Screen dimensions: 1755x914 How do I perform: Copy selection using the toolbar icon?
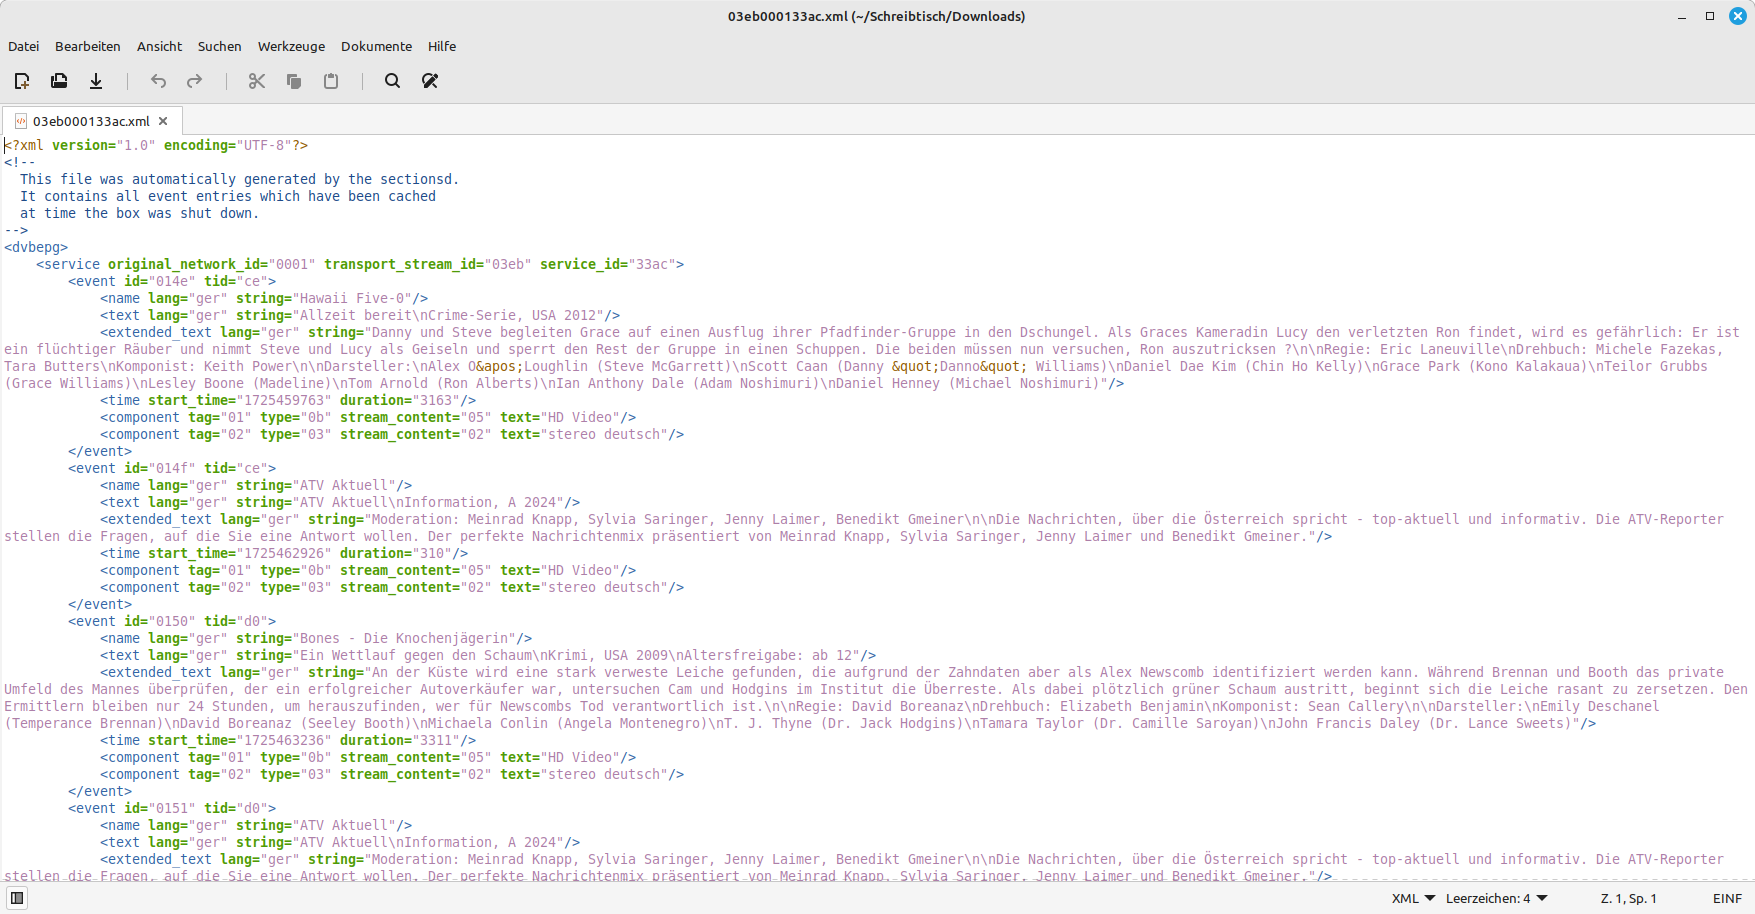pyautogui.click(x=294, y=81)
